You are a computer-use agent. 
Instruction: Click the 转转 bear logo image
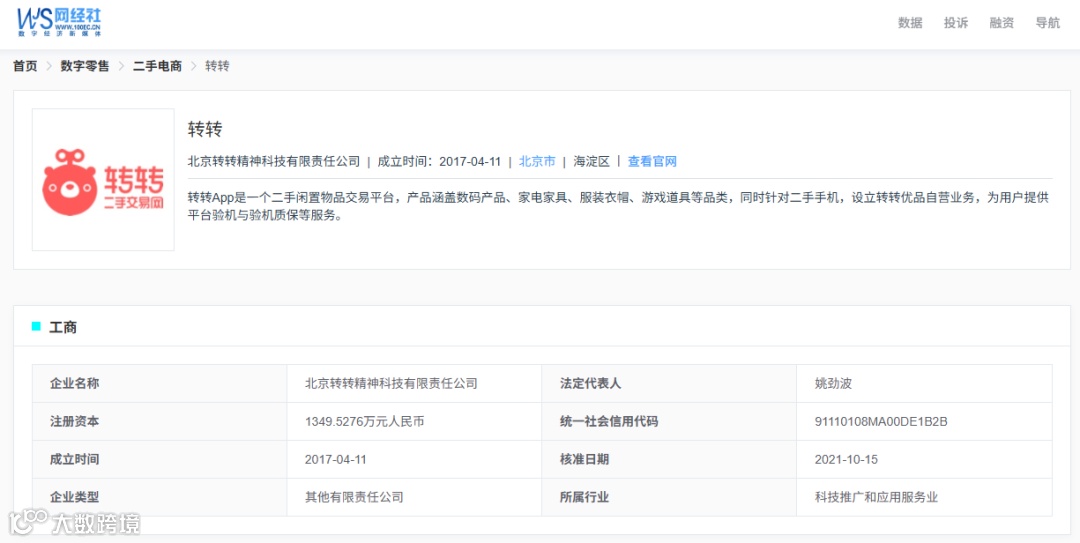[103, 180]
